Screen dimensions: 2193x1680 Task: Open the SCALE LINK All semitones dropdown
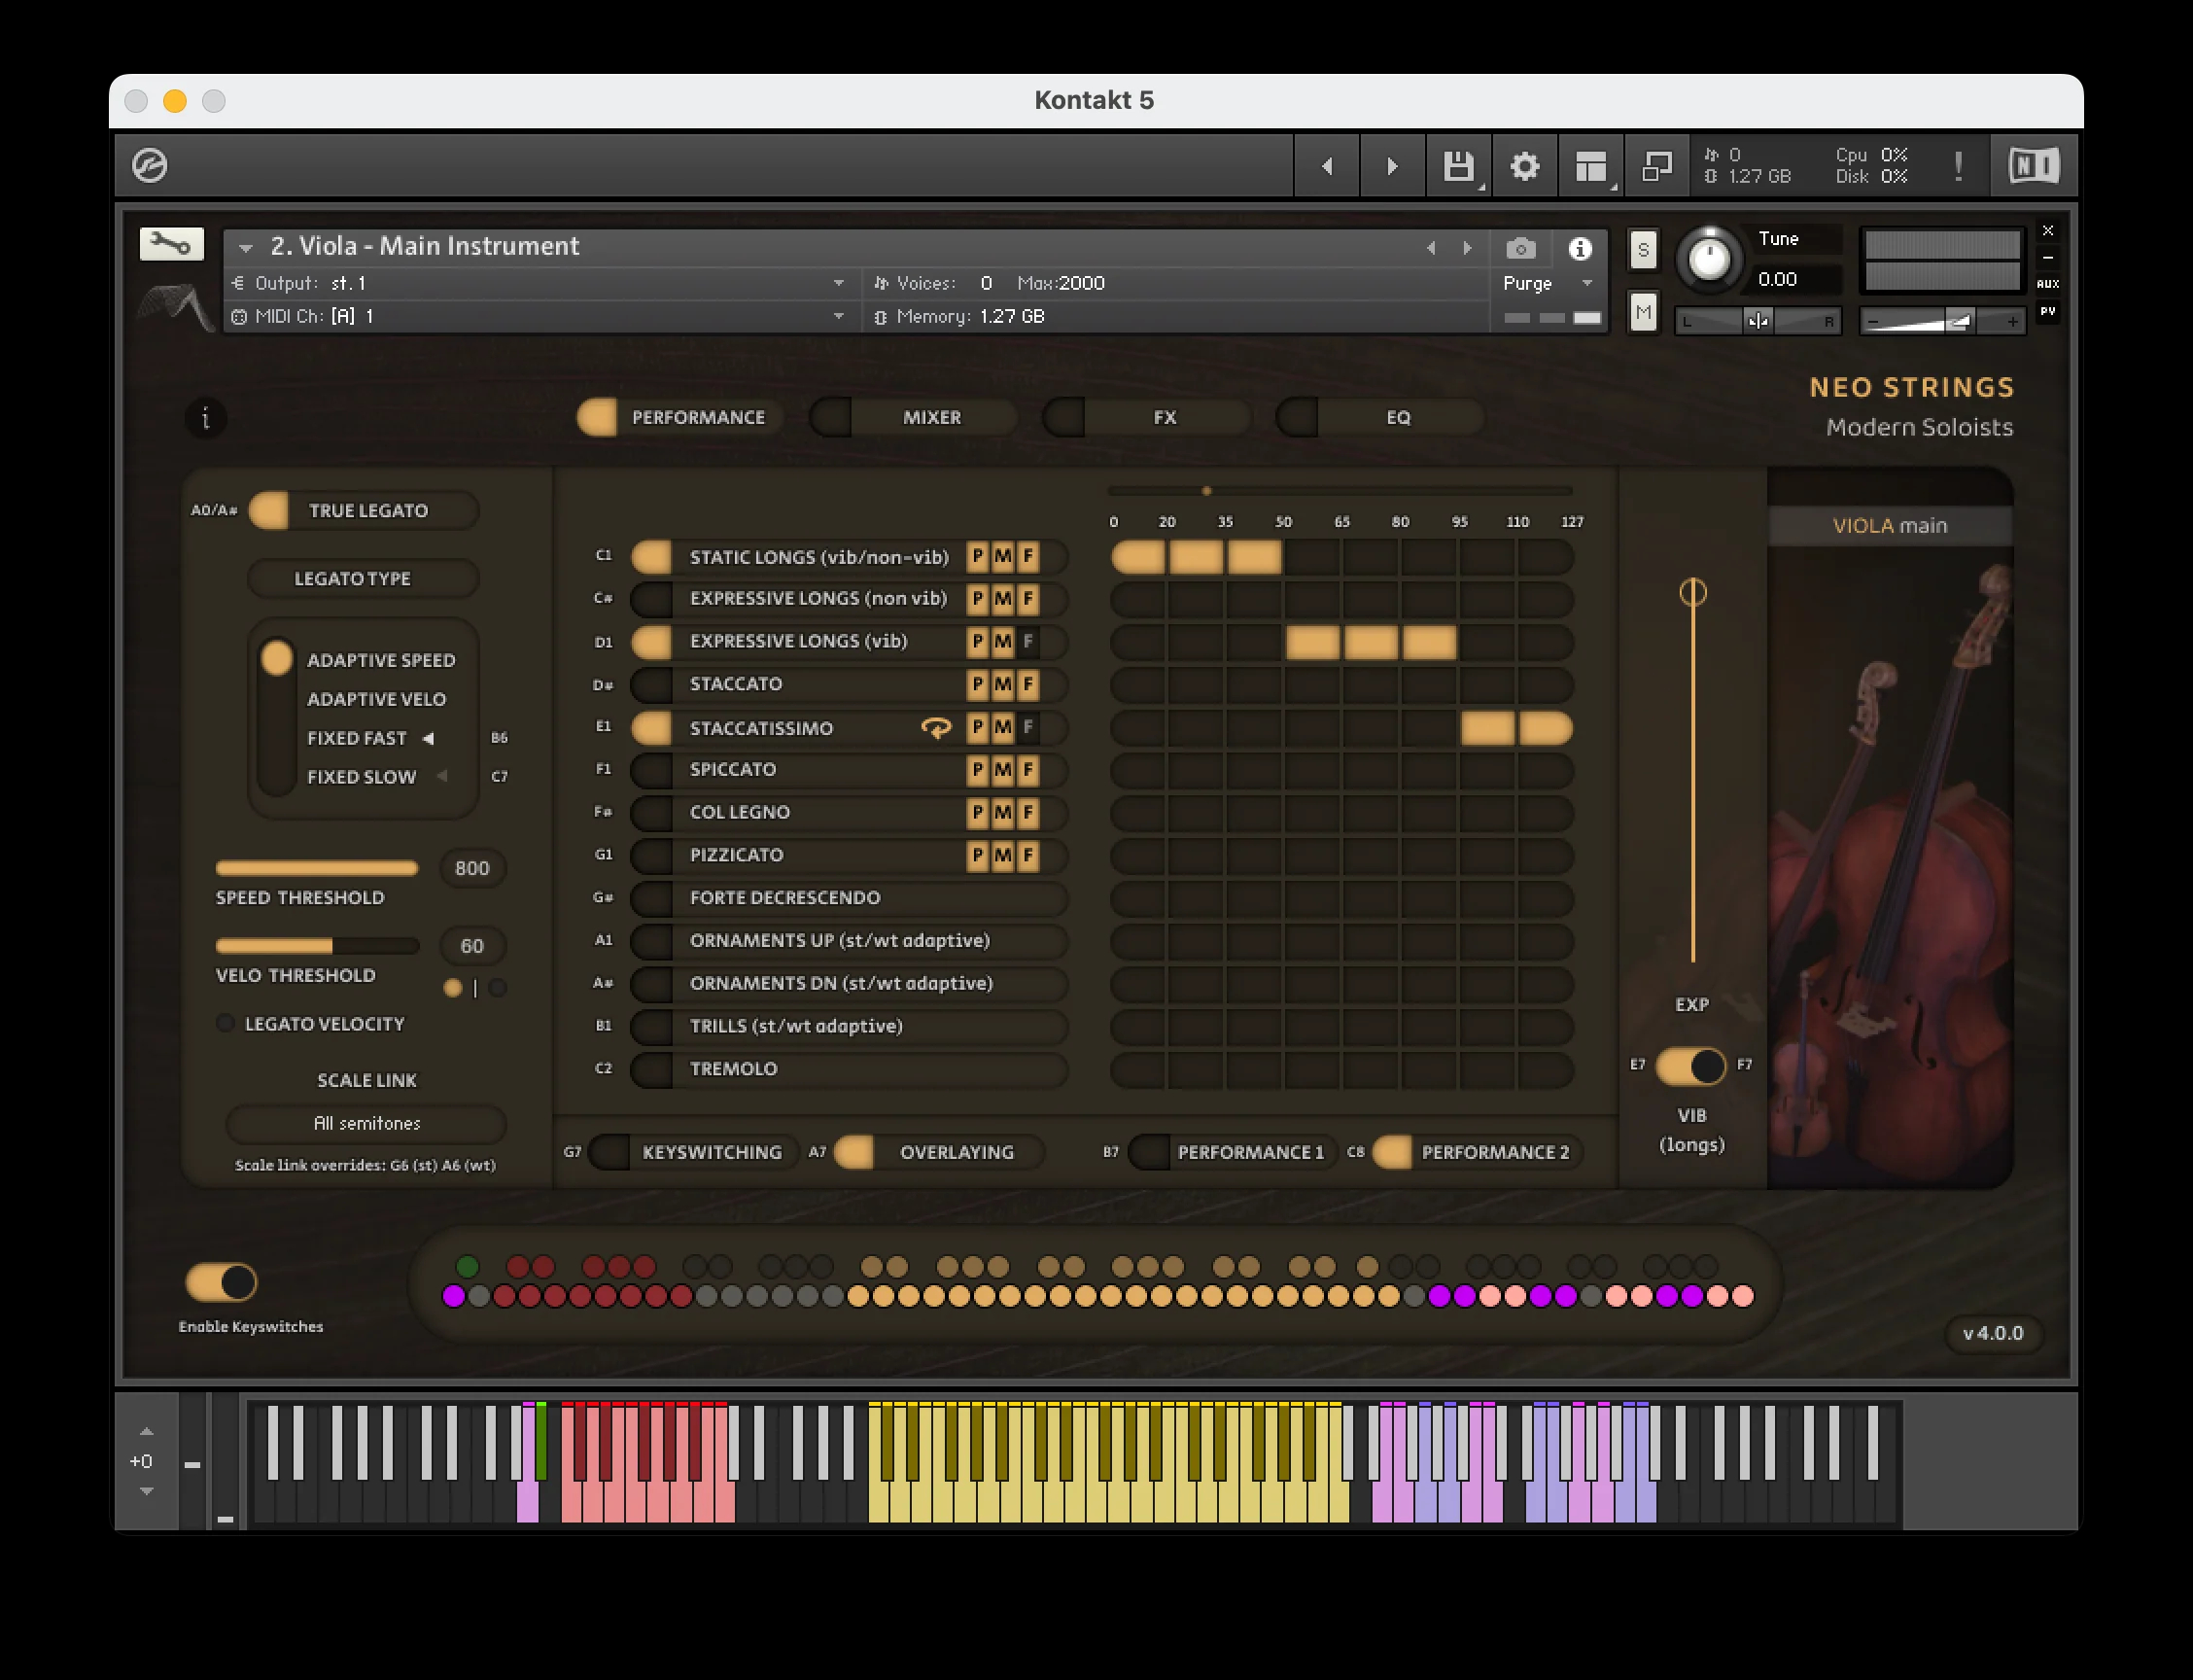coord(367,1123)
